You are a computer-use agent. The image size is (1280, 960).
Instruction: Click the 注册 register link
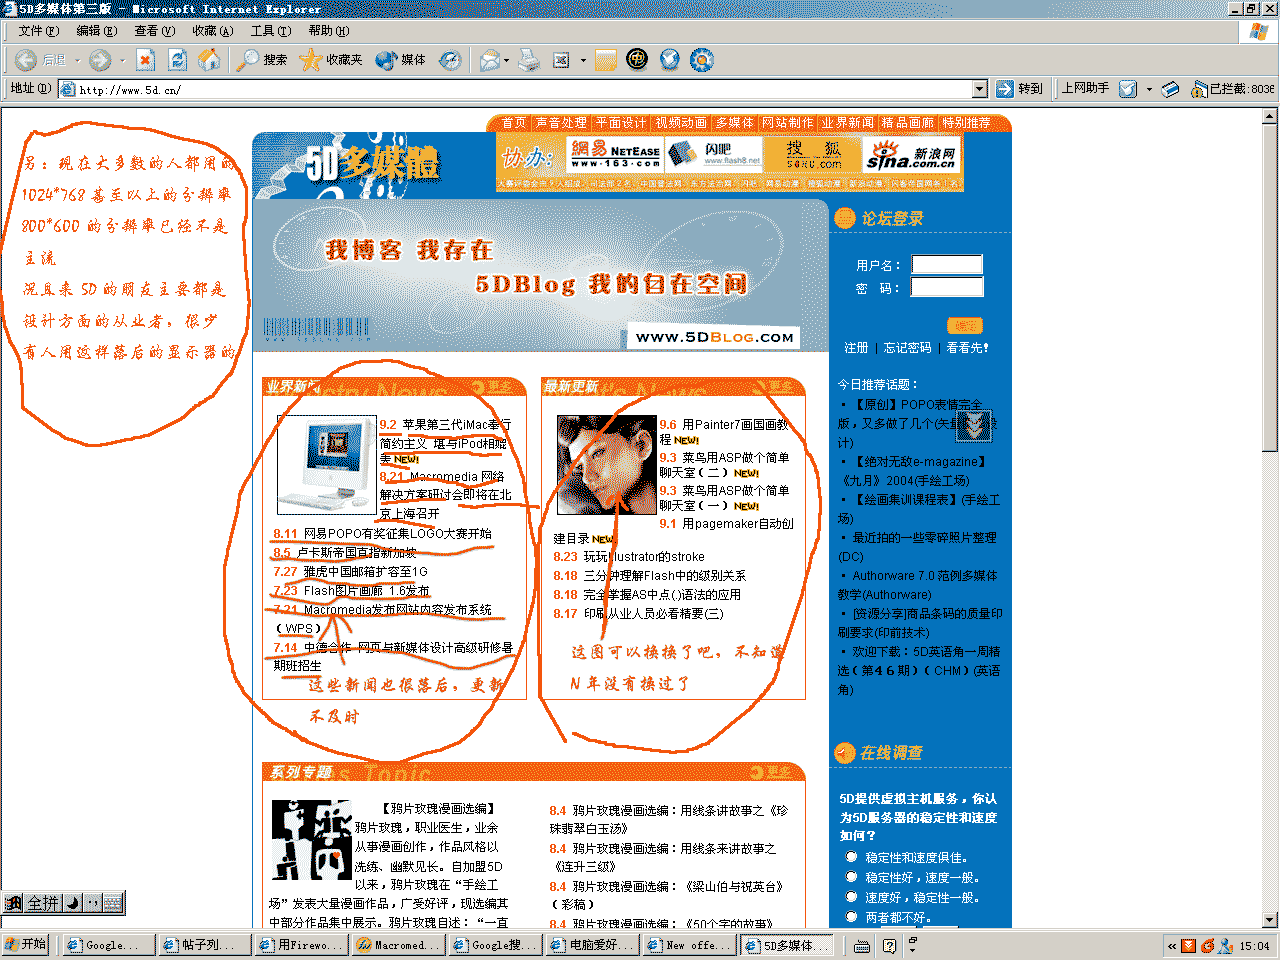(856, 348)
